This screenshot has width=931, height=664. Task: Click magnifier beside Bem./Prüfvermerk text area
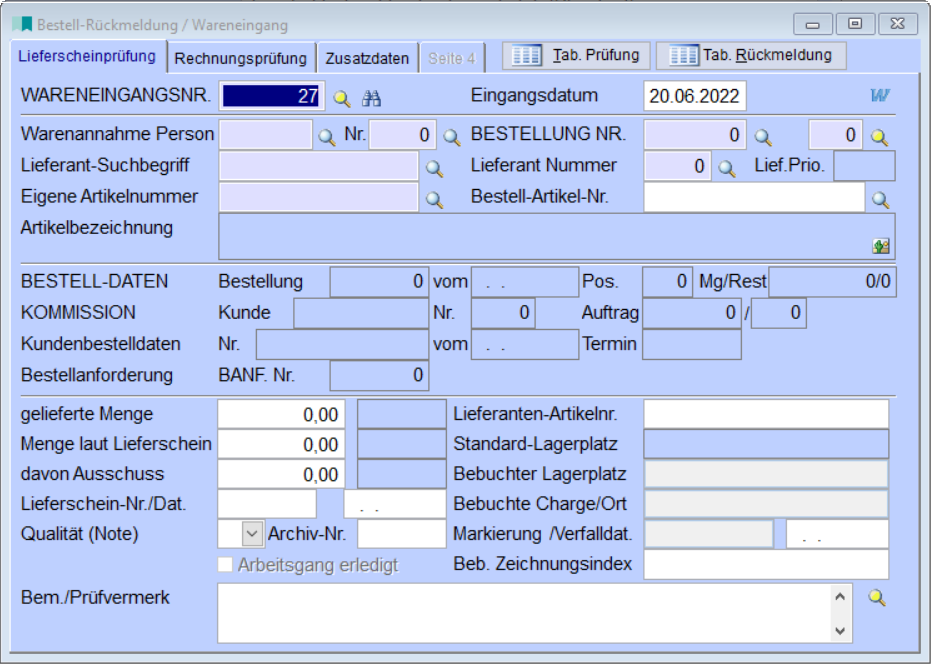tap(877, 598)
